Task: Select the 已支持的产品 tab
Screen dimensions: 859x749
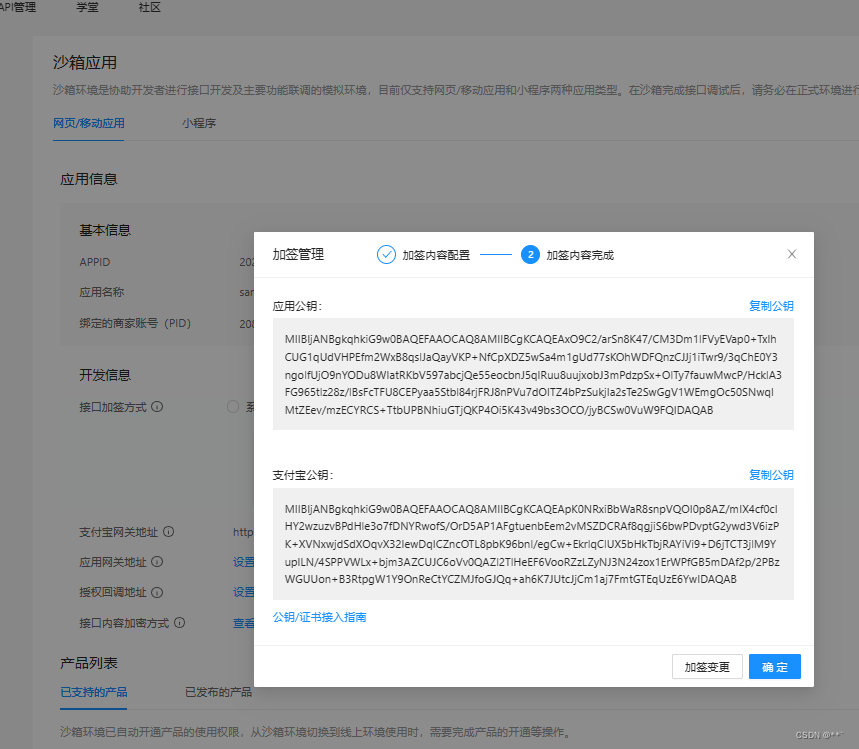Action: click(x=93, y=690)
